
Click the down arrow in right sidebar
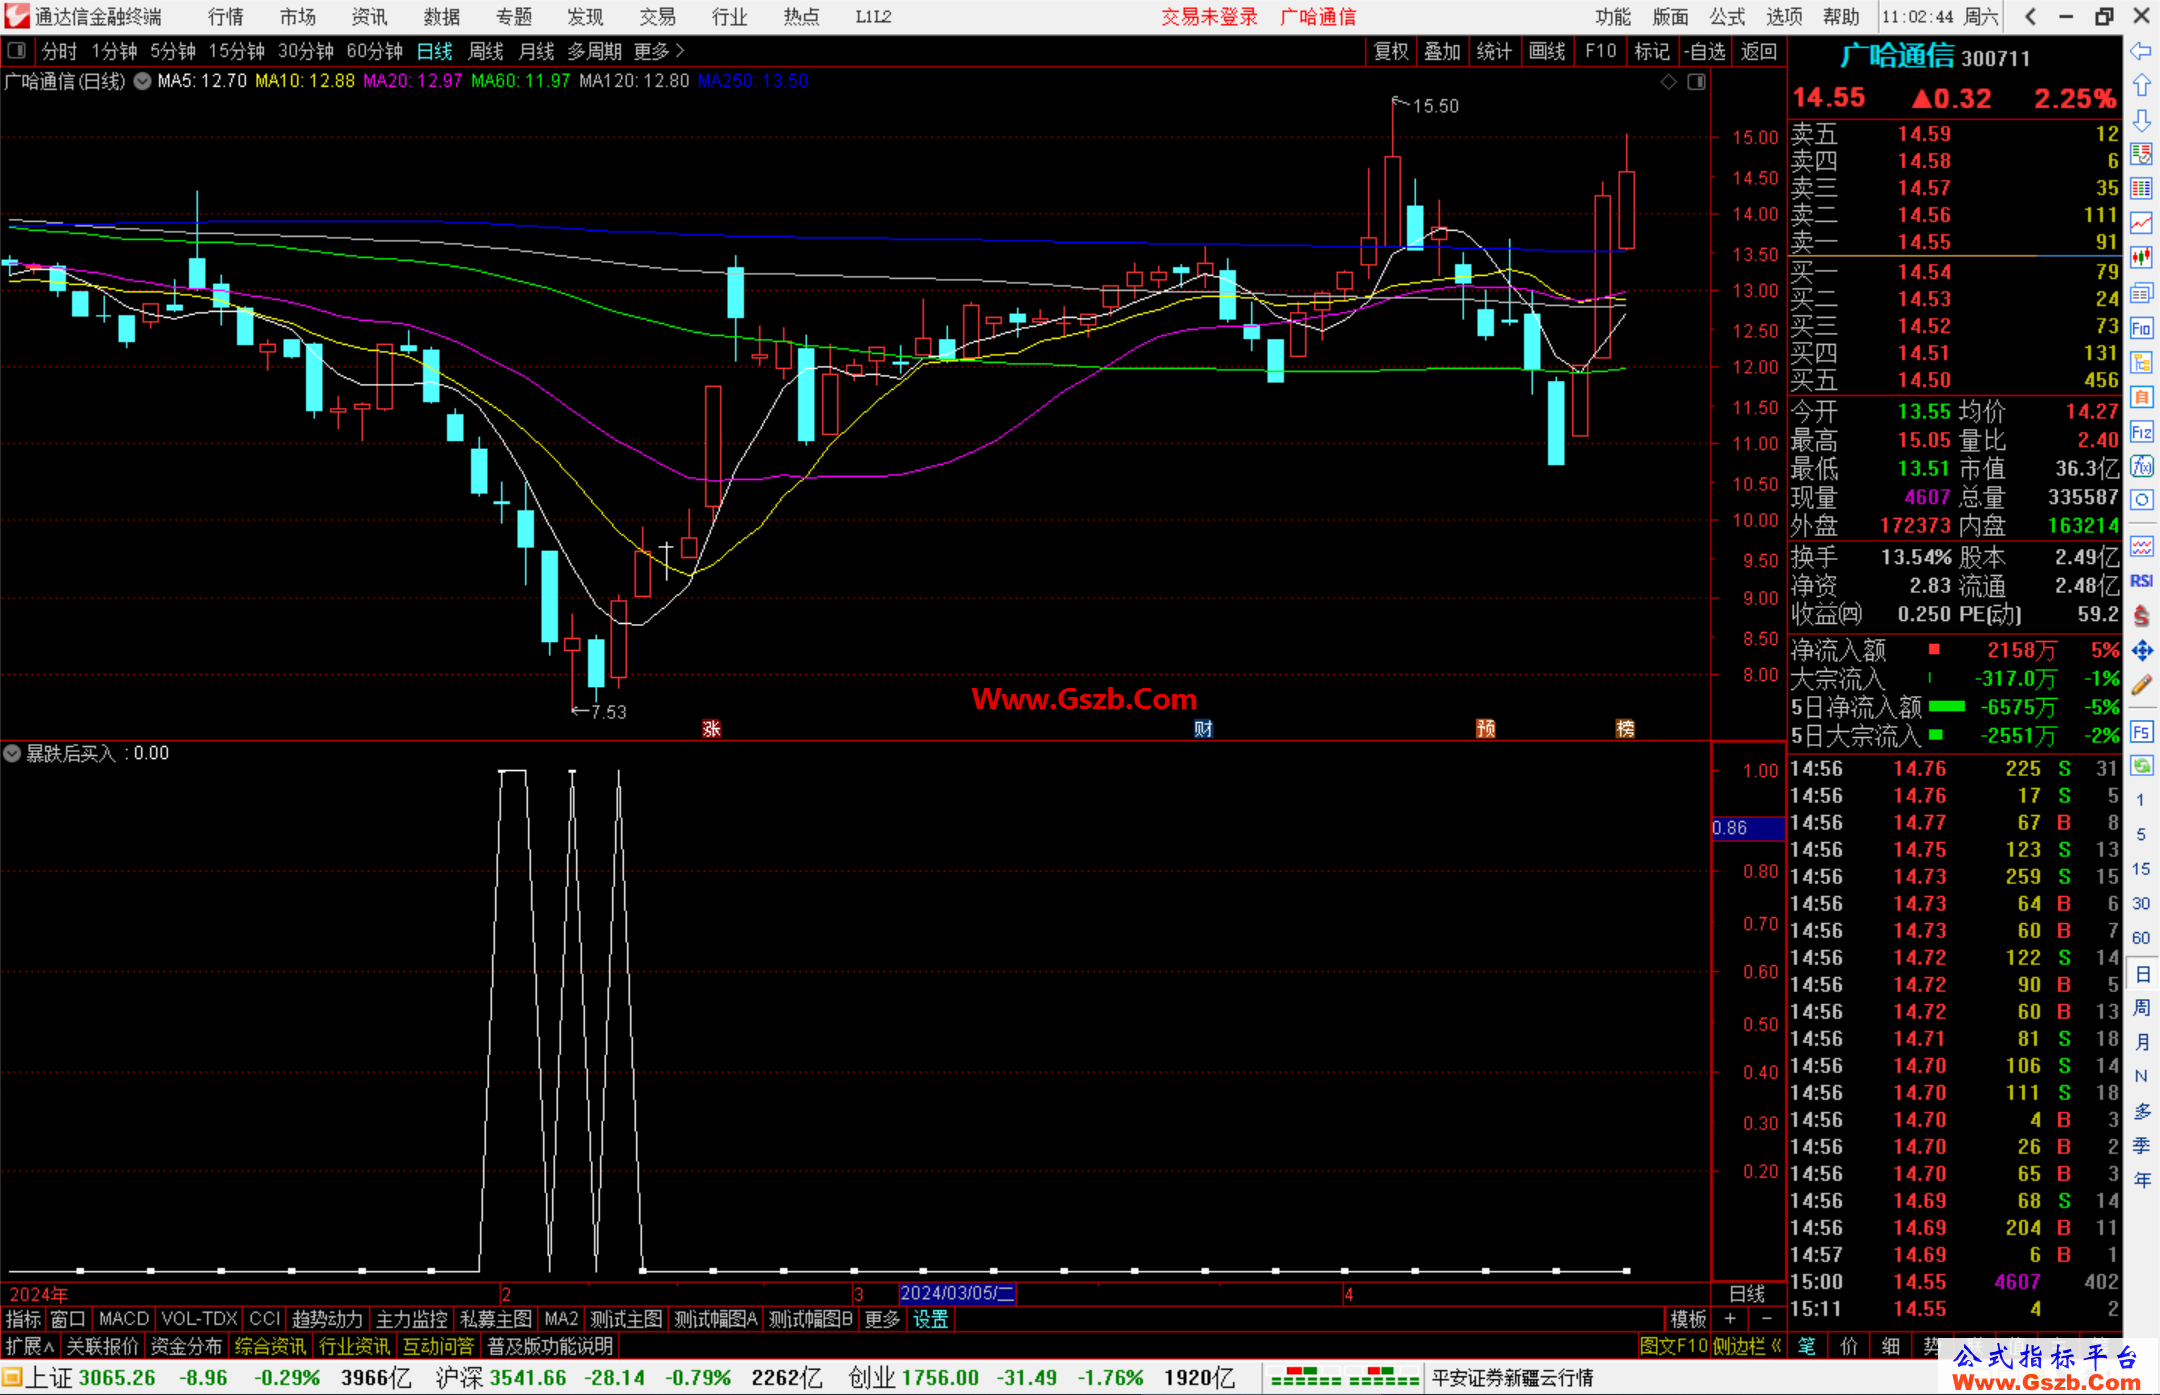pyautogui.click(x=2141, y=121)
